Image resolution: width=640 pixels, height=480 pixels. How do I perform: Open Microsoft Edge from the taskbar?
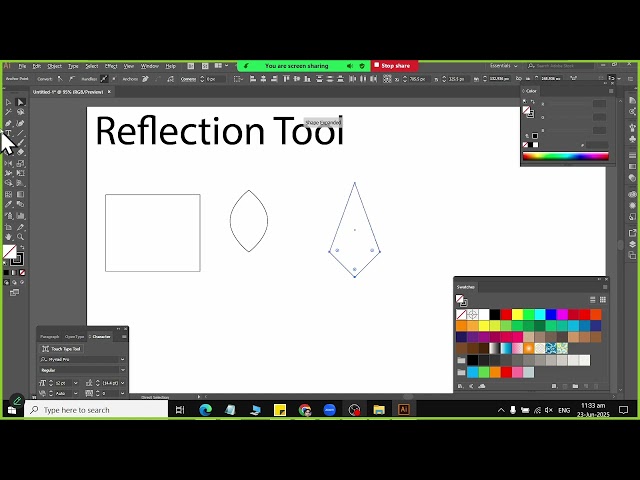(205, 410)
